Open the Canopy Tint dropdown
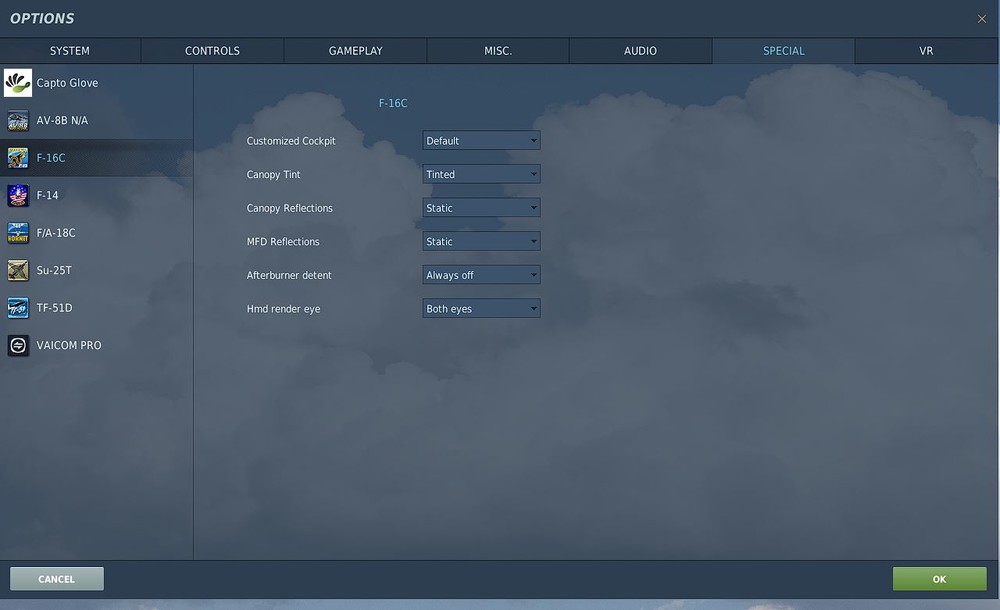The image size is (1000, 610). 482,174
